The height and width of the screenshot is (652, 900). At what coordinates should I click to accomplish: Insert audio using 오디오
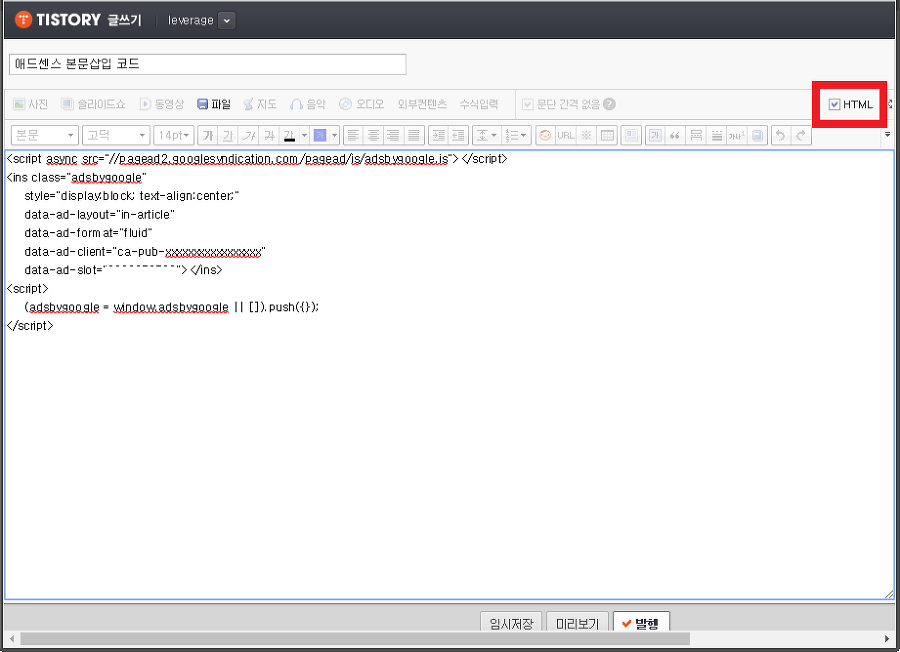362,104
